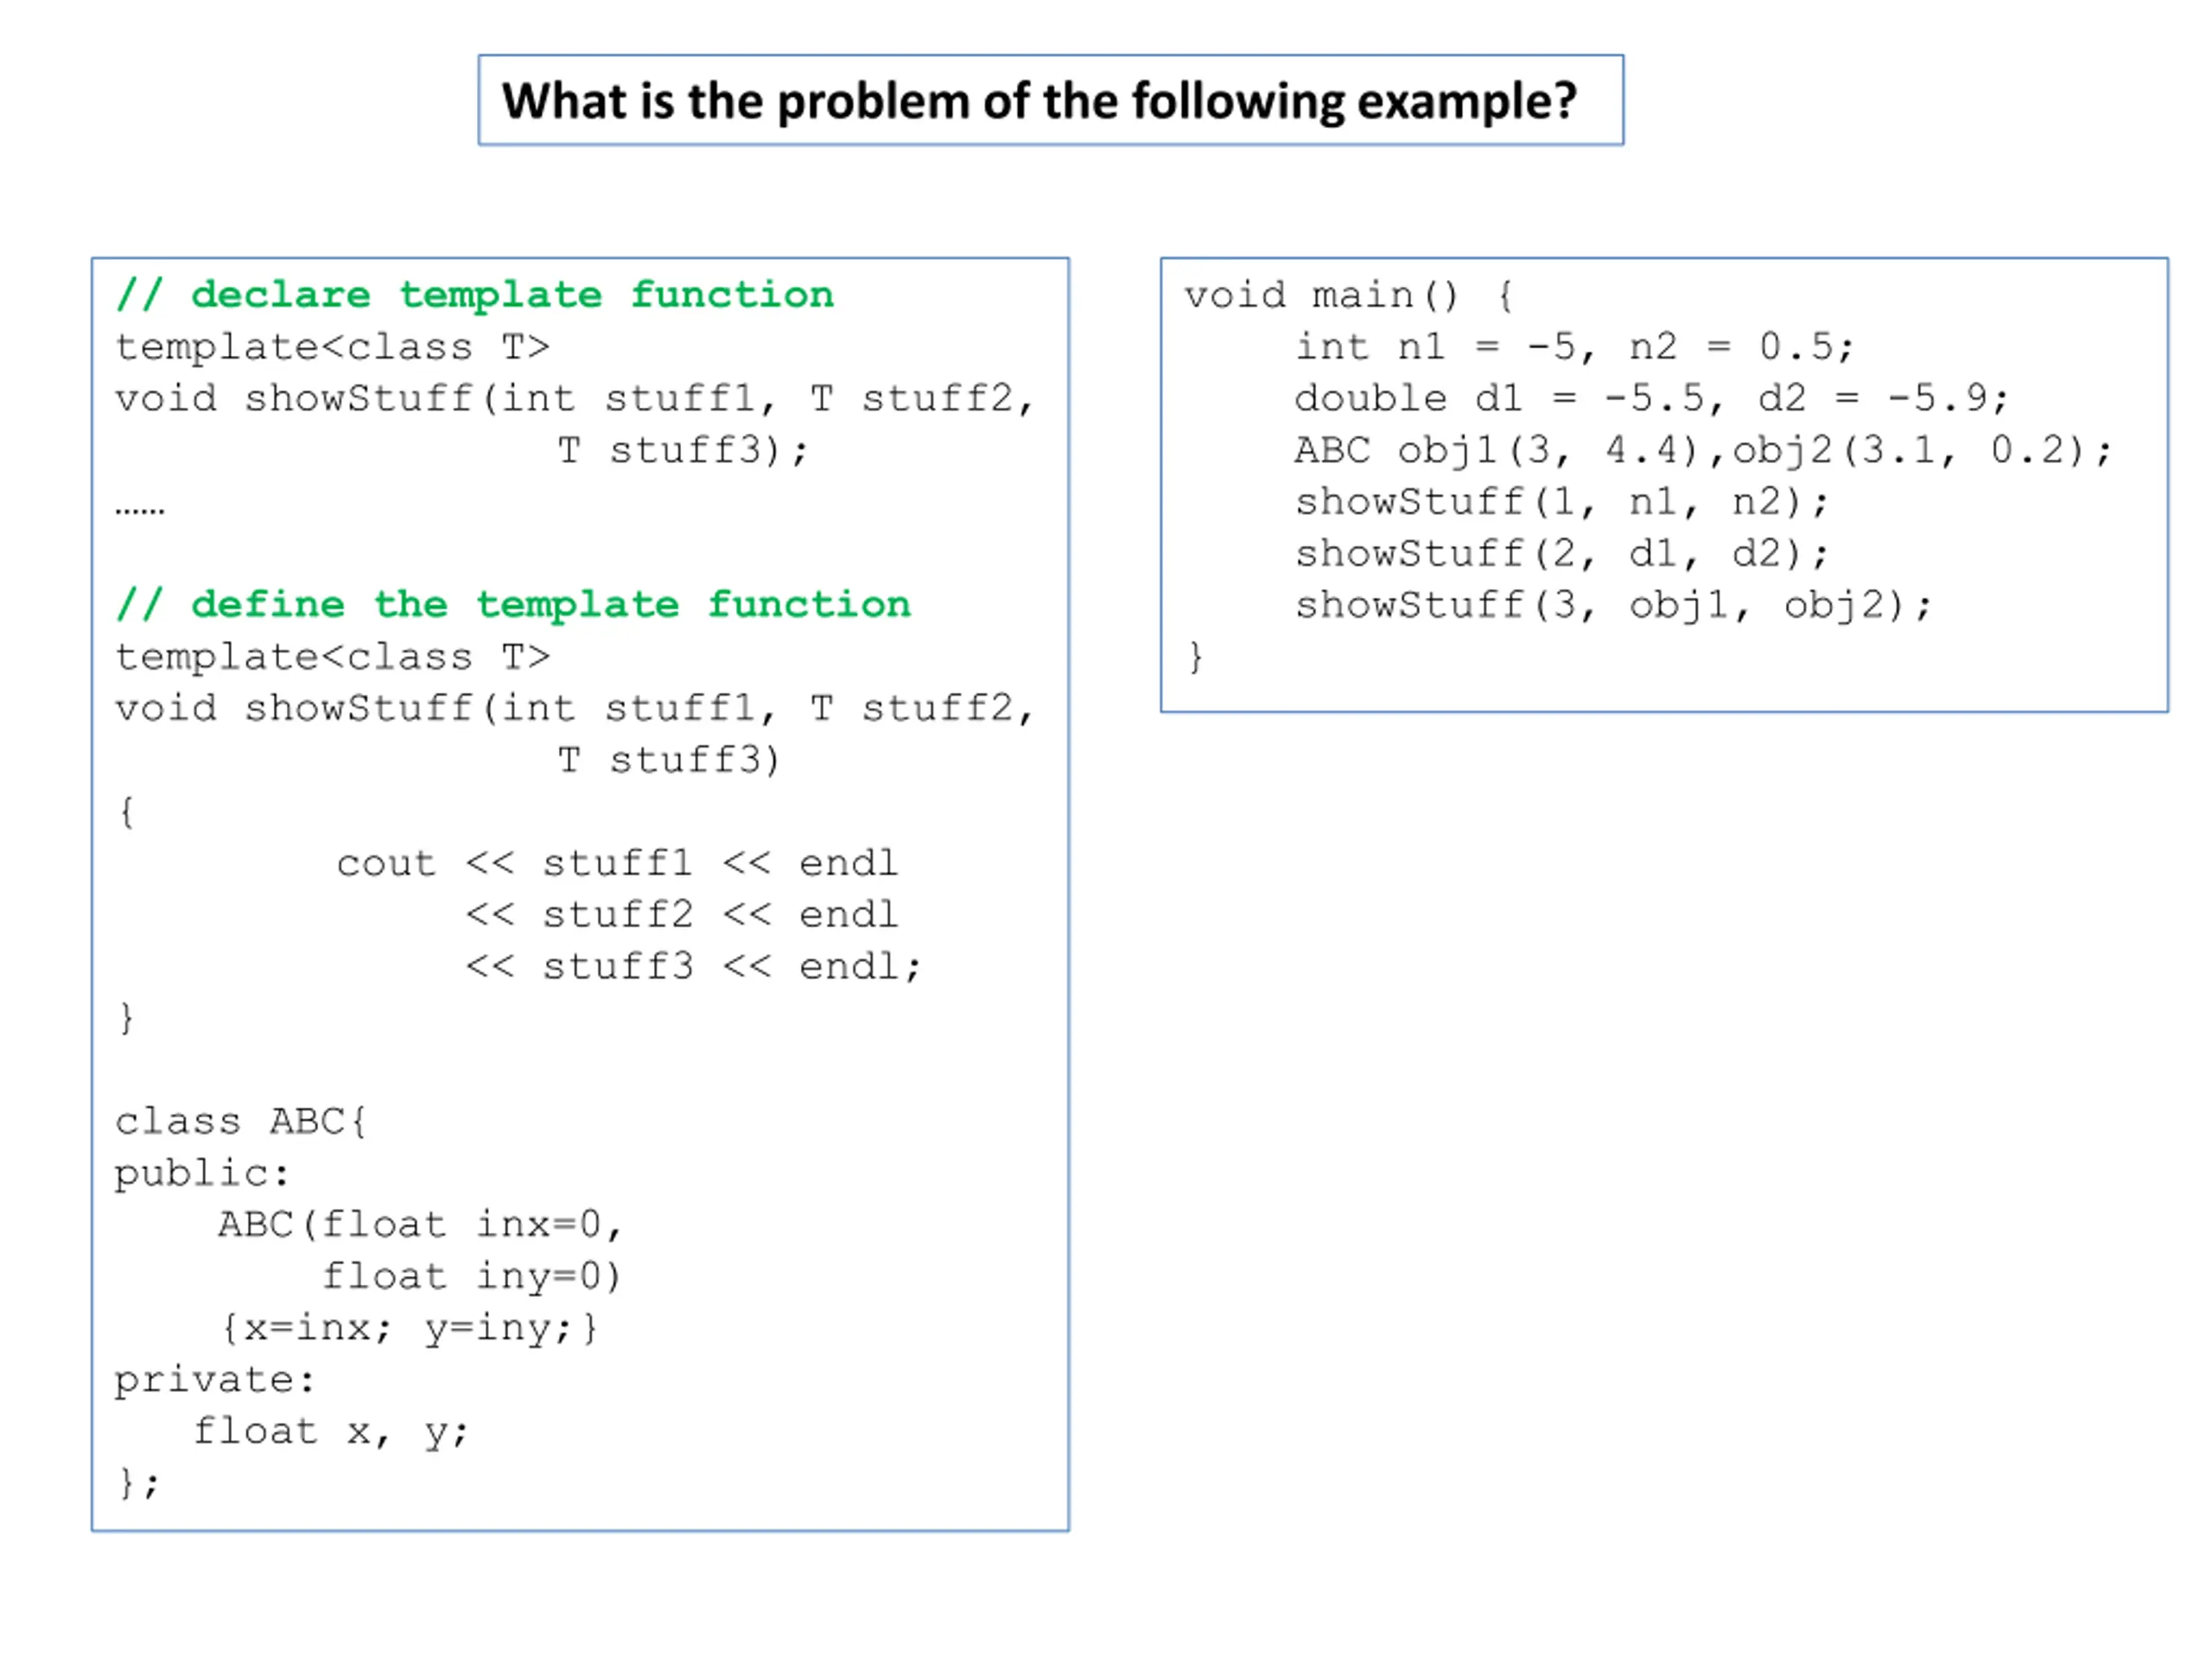This screenshot has width=2212, height=1659.
Task: Click the showStuff declaration ending with semicolon
Action: click(x=575, y=425)
